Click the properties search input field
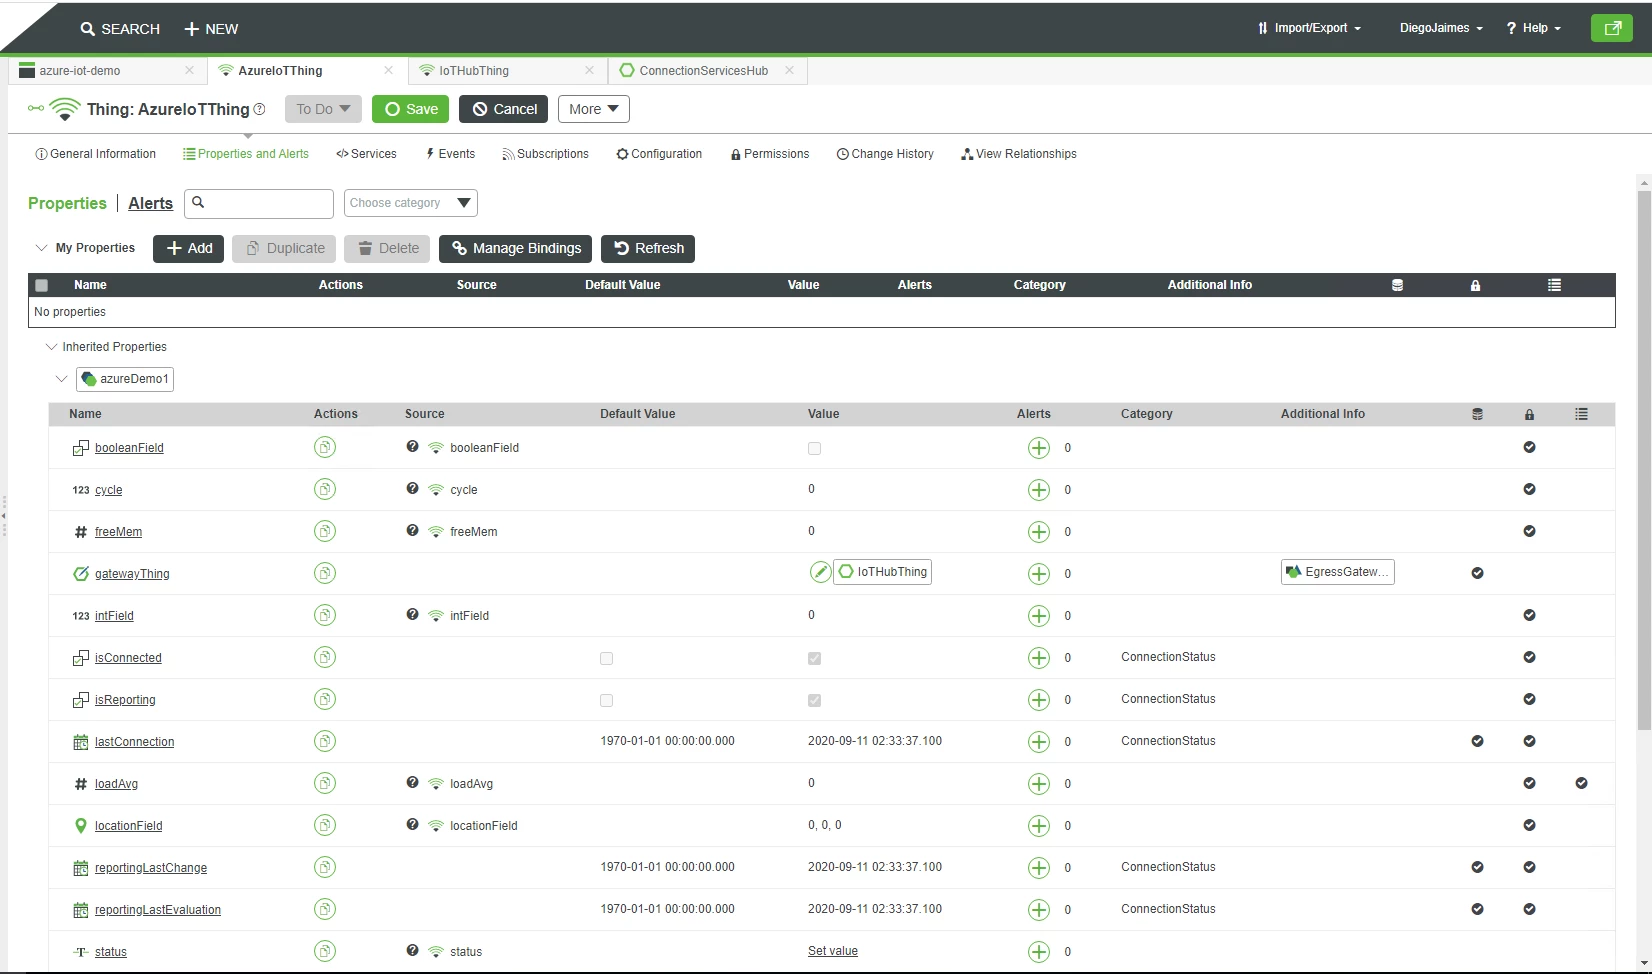The width and height of the screenshot is (1652, 974). point(259,203)
